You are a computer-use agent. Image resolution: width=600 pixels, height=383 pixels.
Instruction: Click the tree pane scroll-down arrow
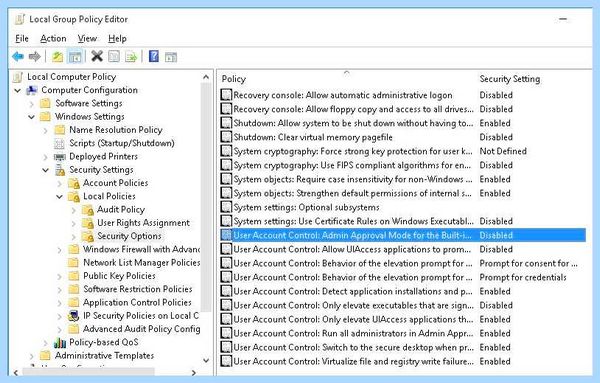206,360
